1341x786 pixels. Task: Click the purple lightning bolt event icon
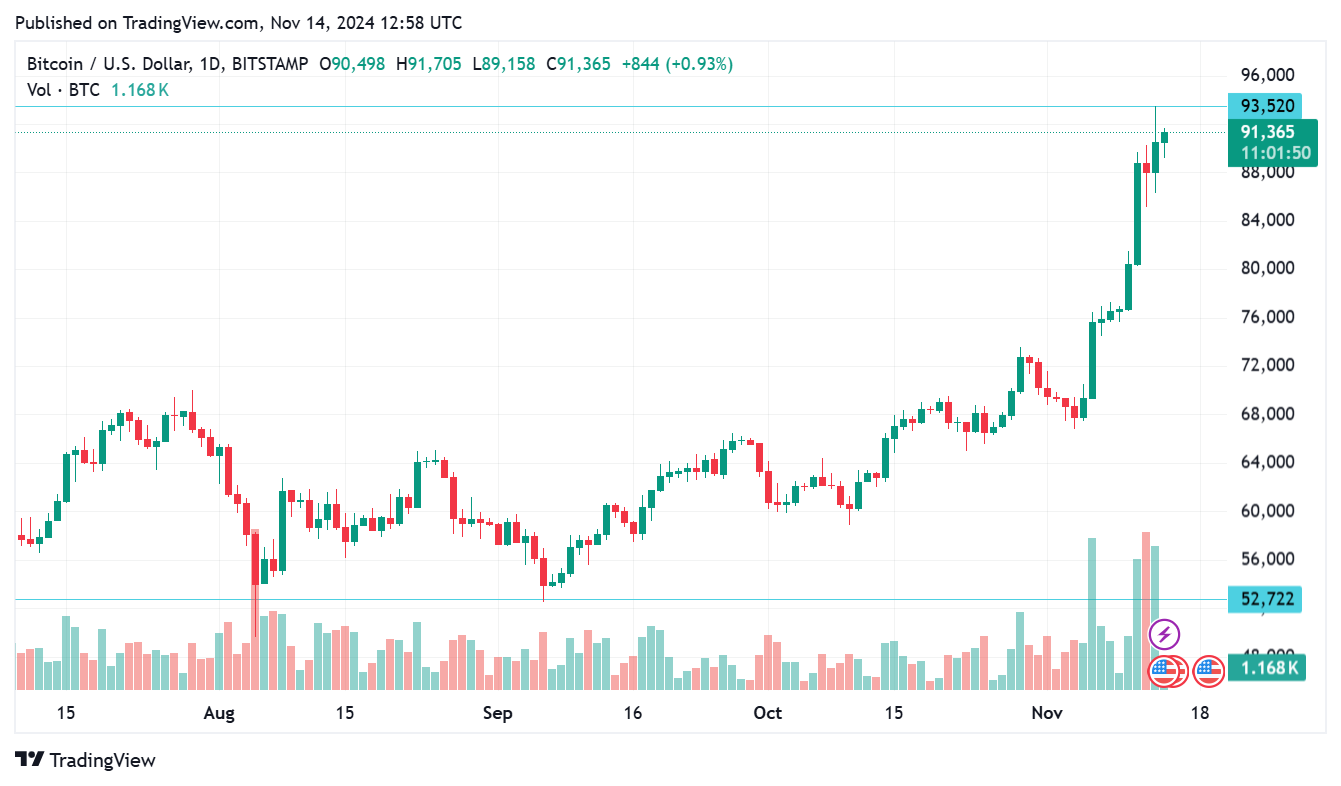point(1164,633)
